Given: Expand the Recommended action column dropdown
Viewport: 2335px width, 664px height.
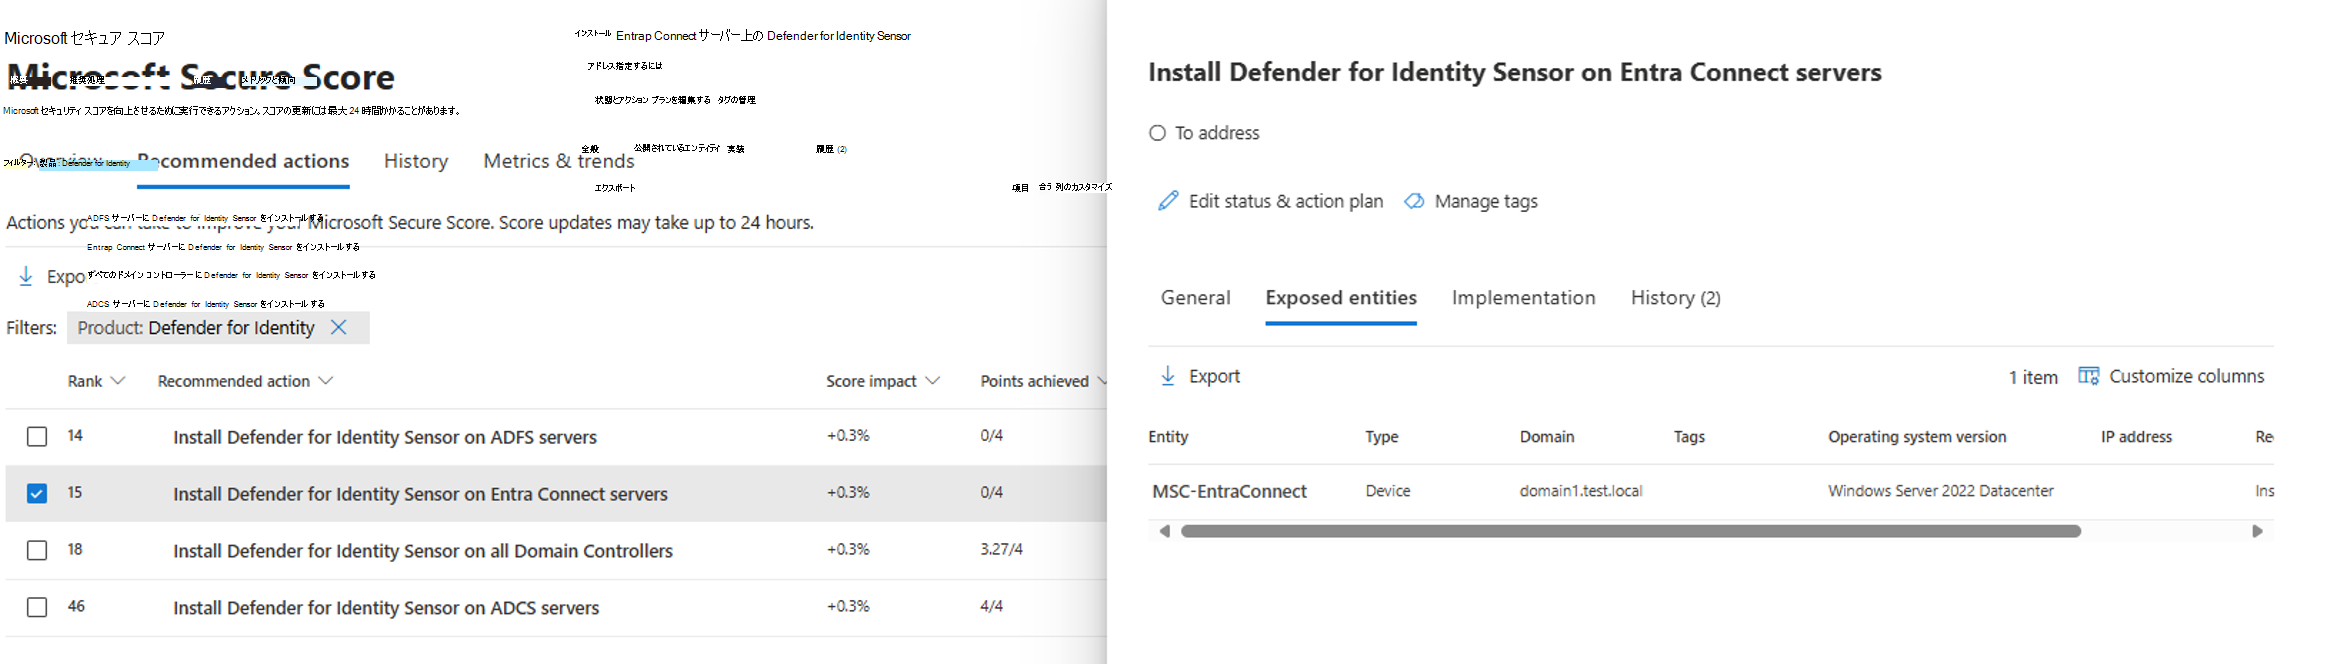Looking at the screenshot, I should point(325,381).
